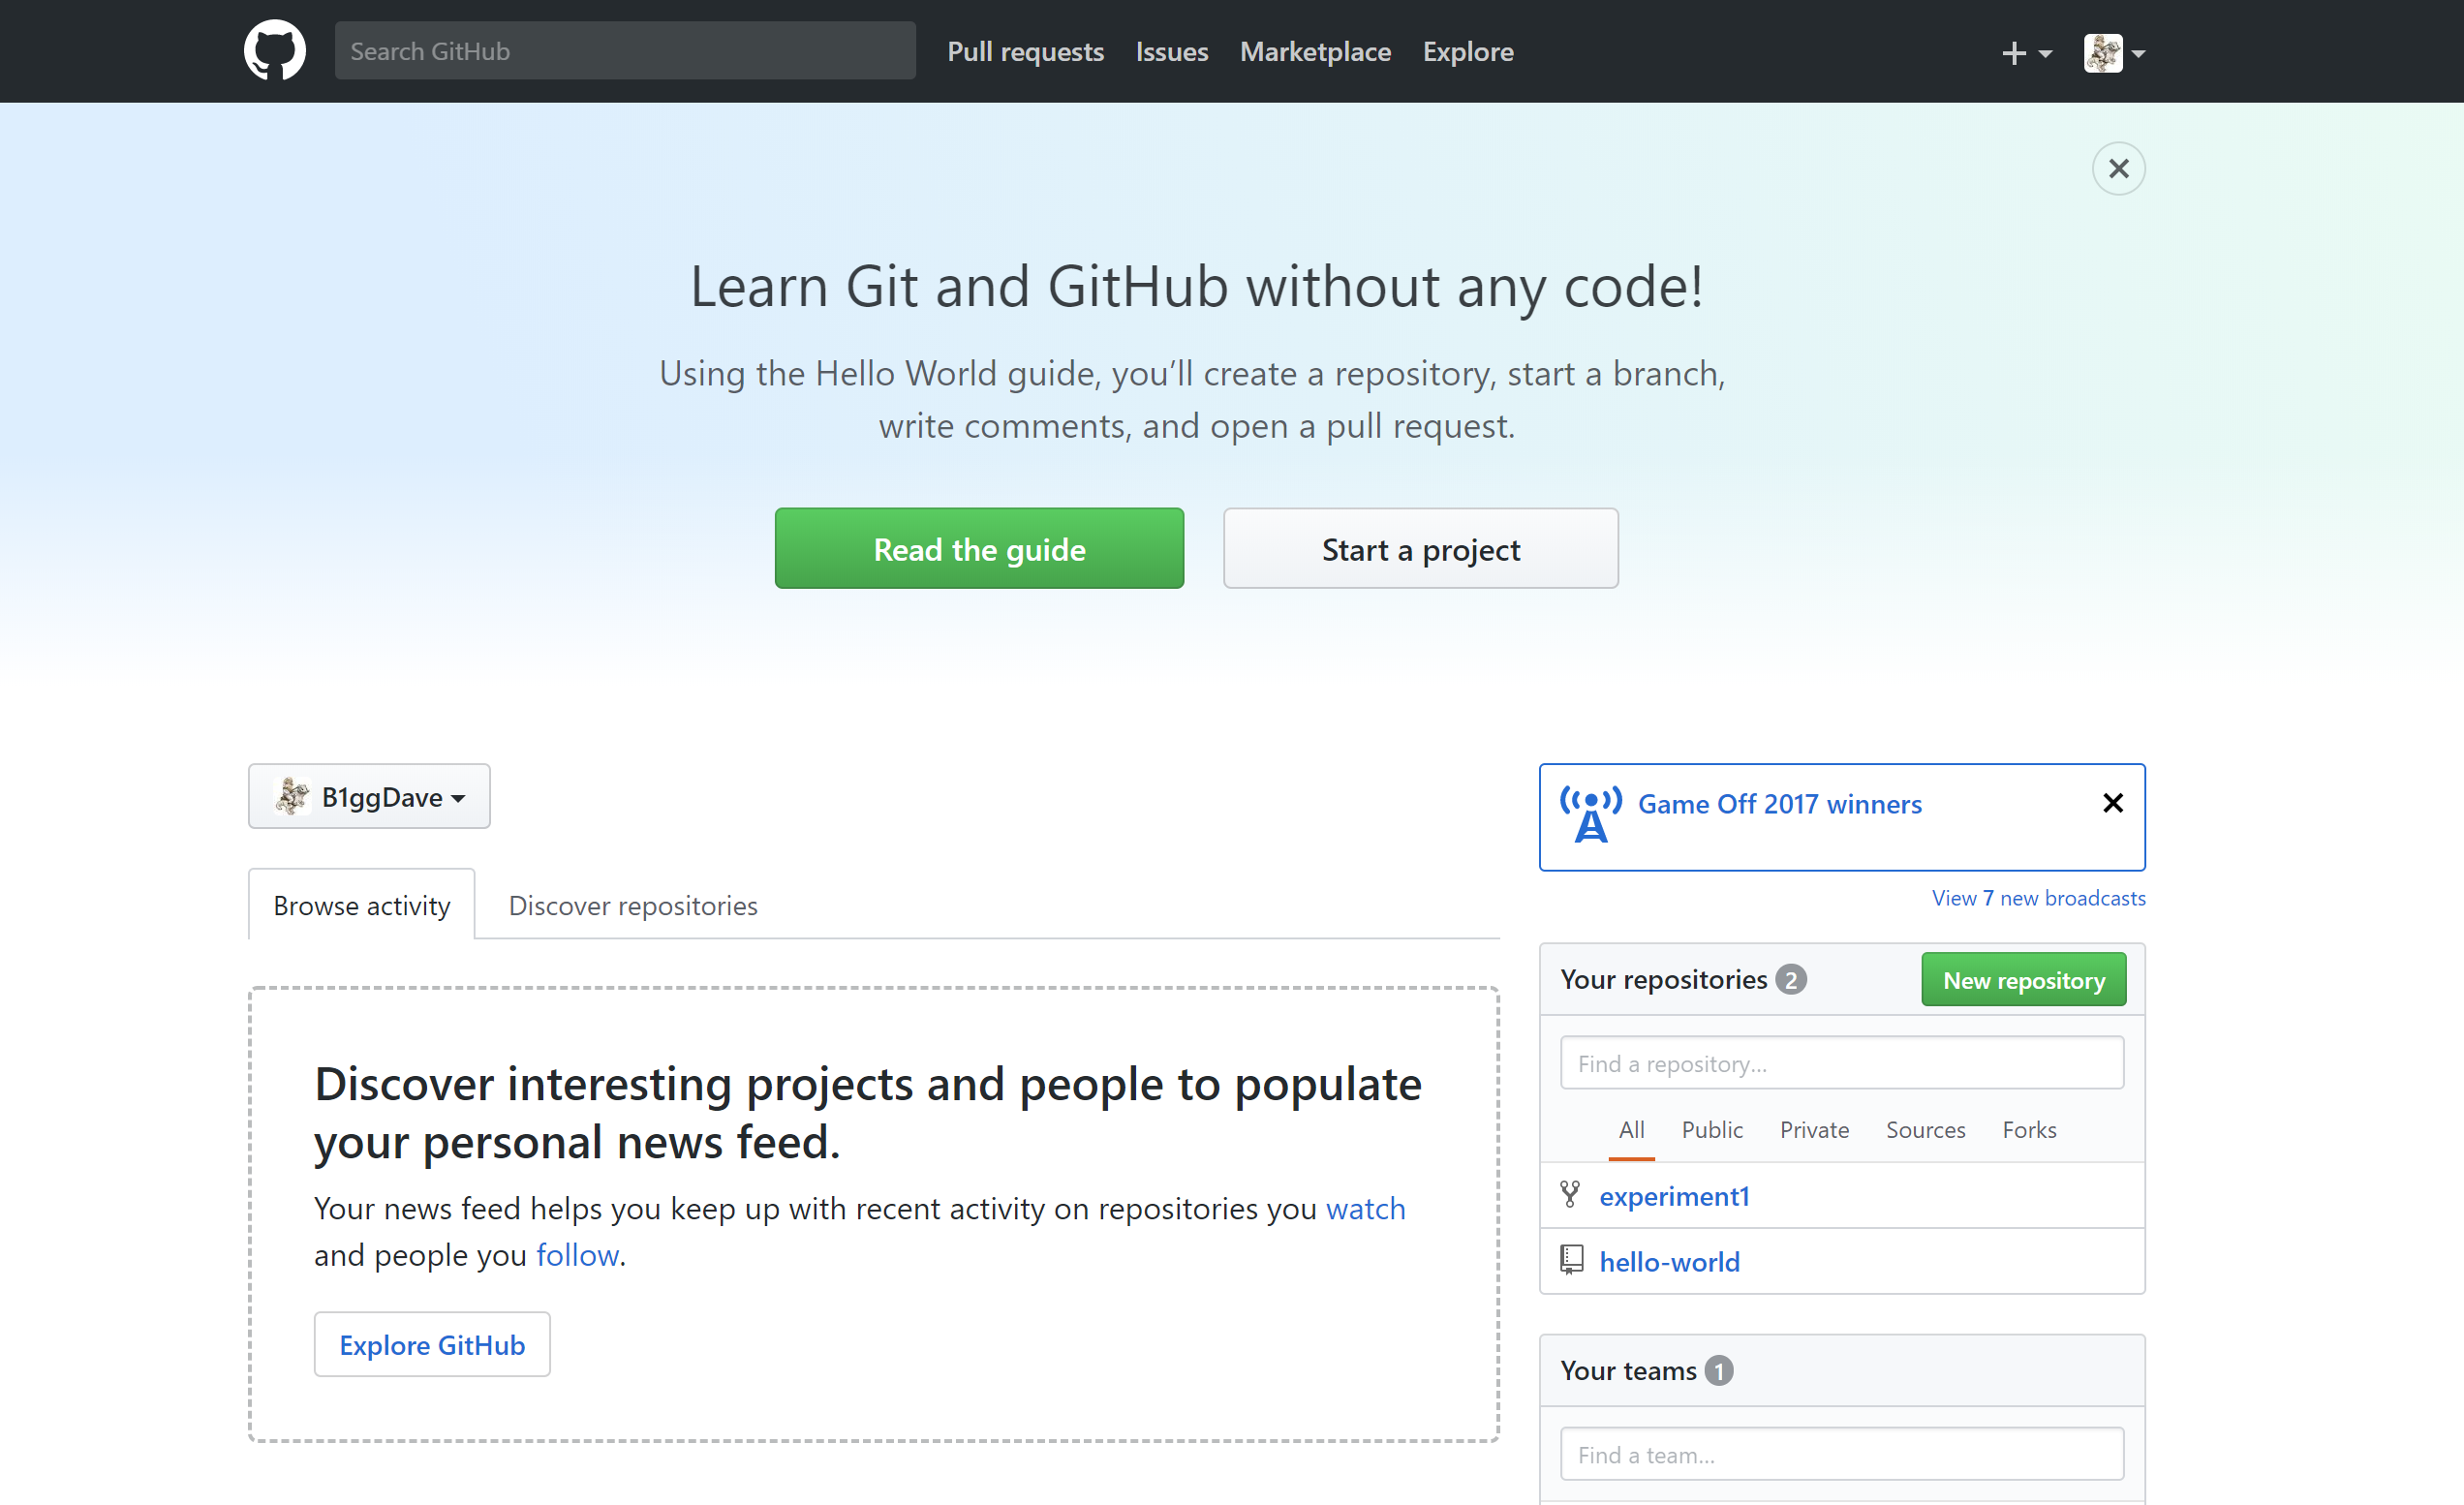
Task: Click the fork icon beside experiment1
Action: point(1570,1194)
